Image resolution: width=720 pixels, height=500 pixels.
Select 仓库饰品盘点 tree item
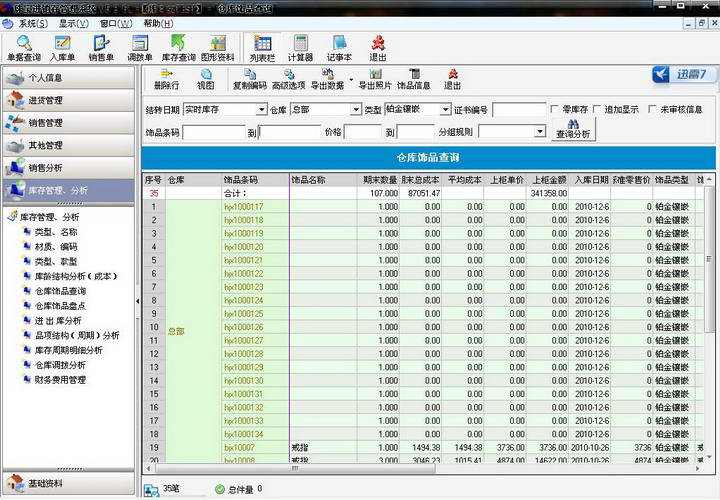(x=61, y=306)
